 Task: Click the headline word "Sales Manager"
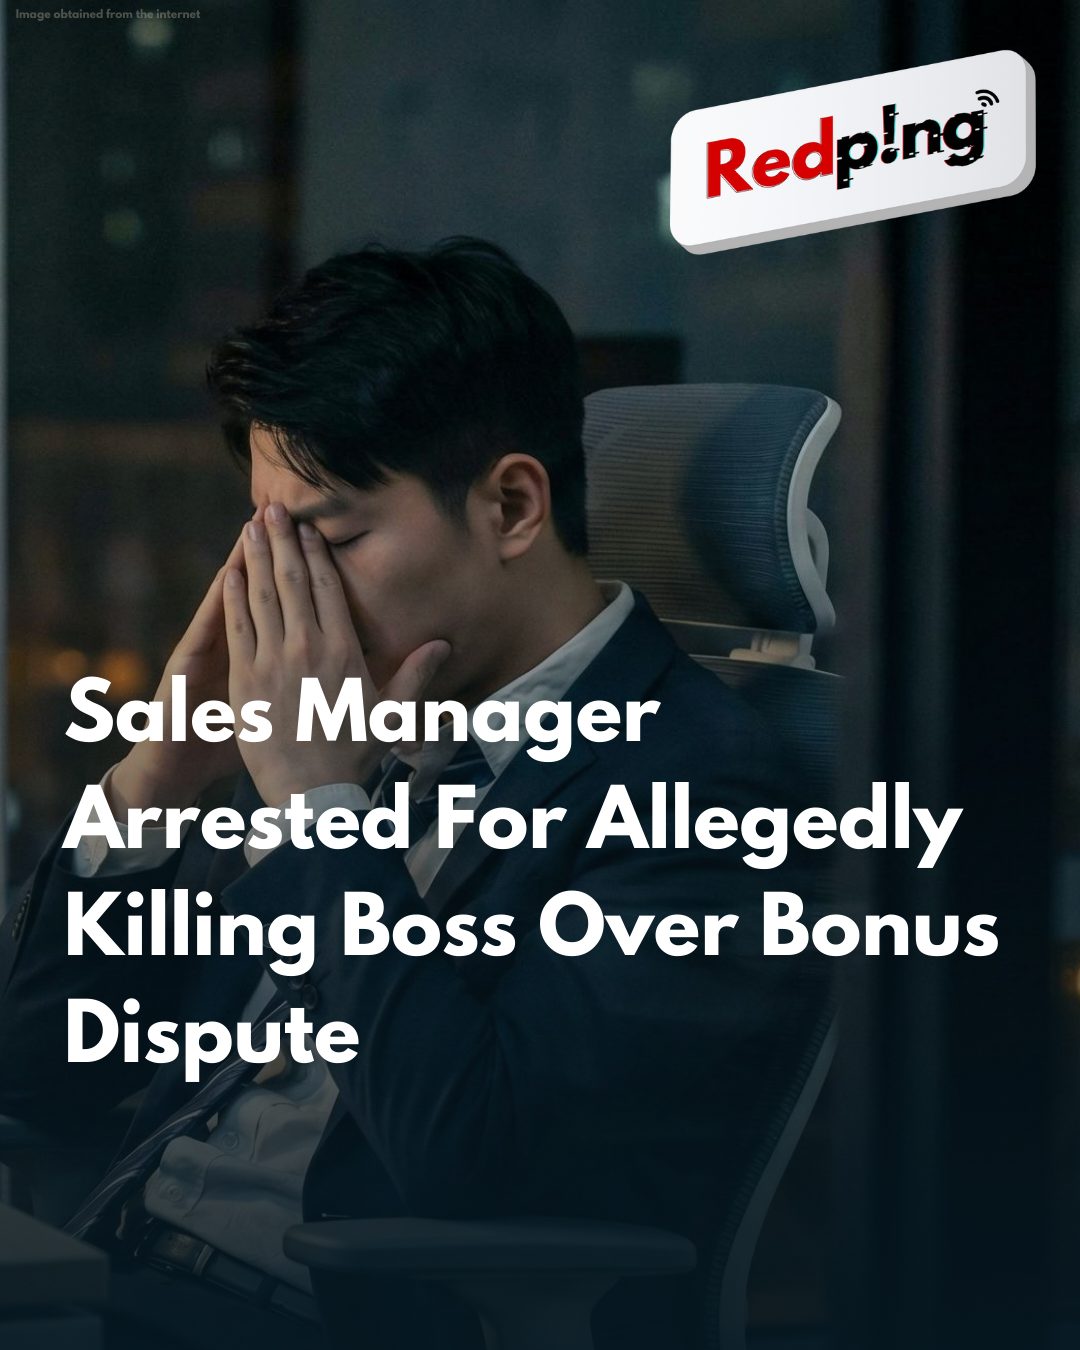coord(362,714)
